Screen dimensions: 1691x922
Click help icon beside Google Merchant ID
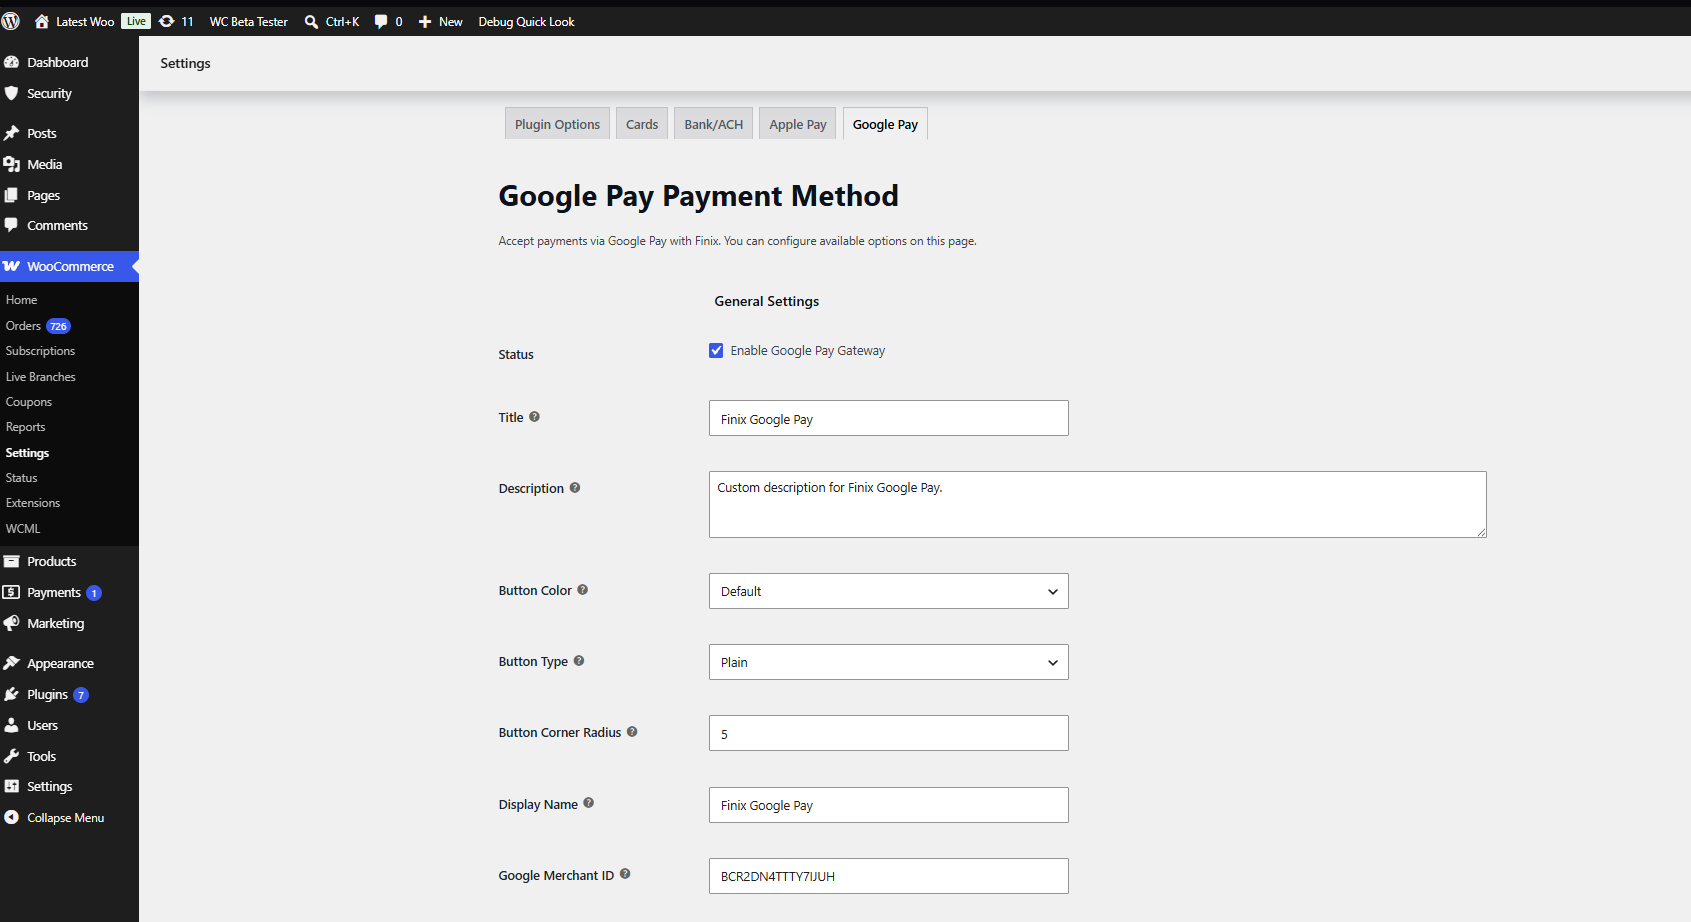[625, 874]
